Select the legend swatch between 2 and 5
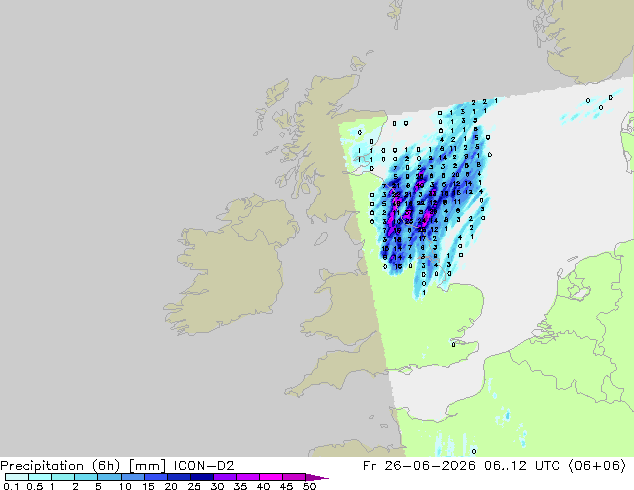Screen dimensions: 634x490 point(86,477)
